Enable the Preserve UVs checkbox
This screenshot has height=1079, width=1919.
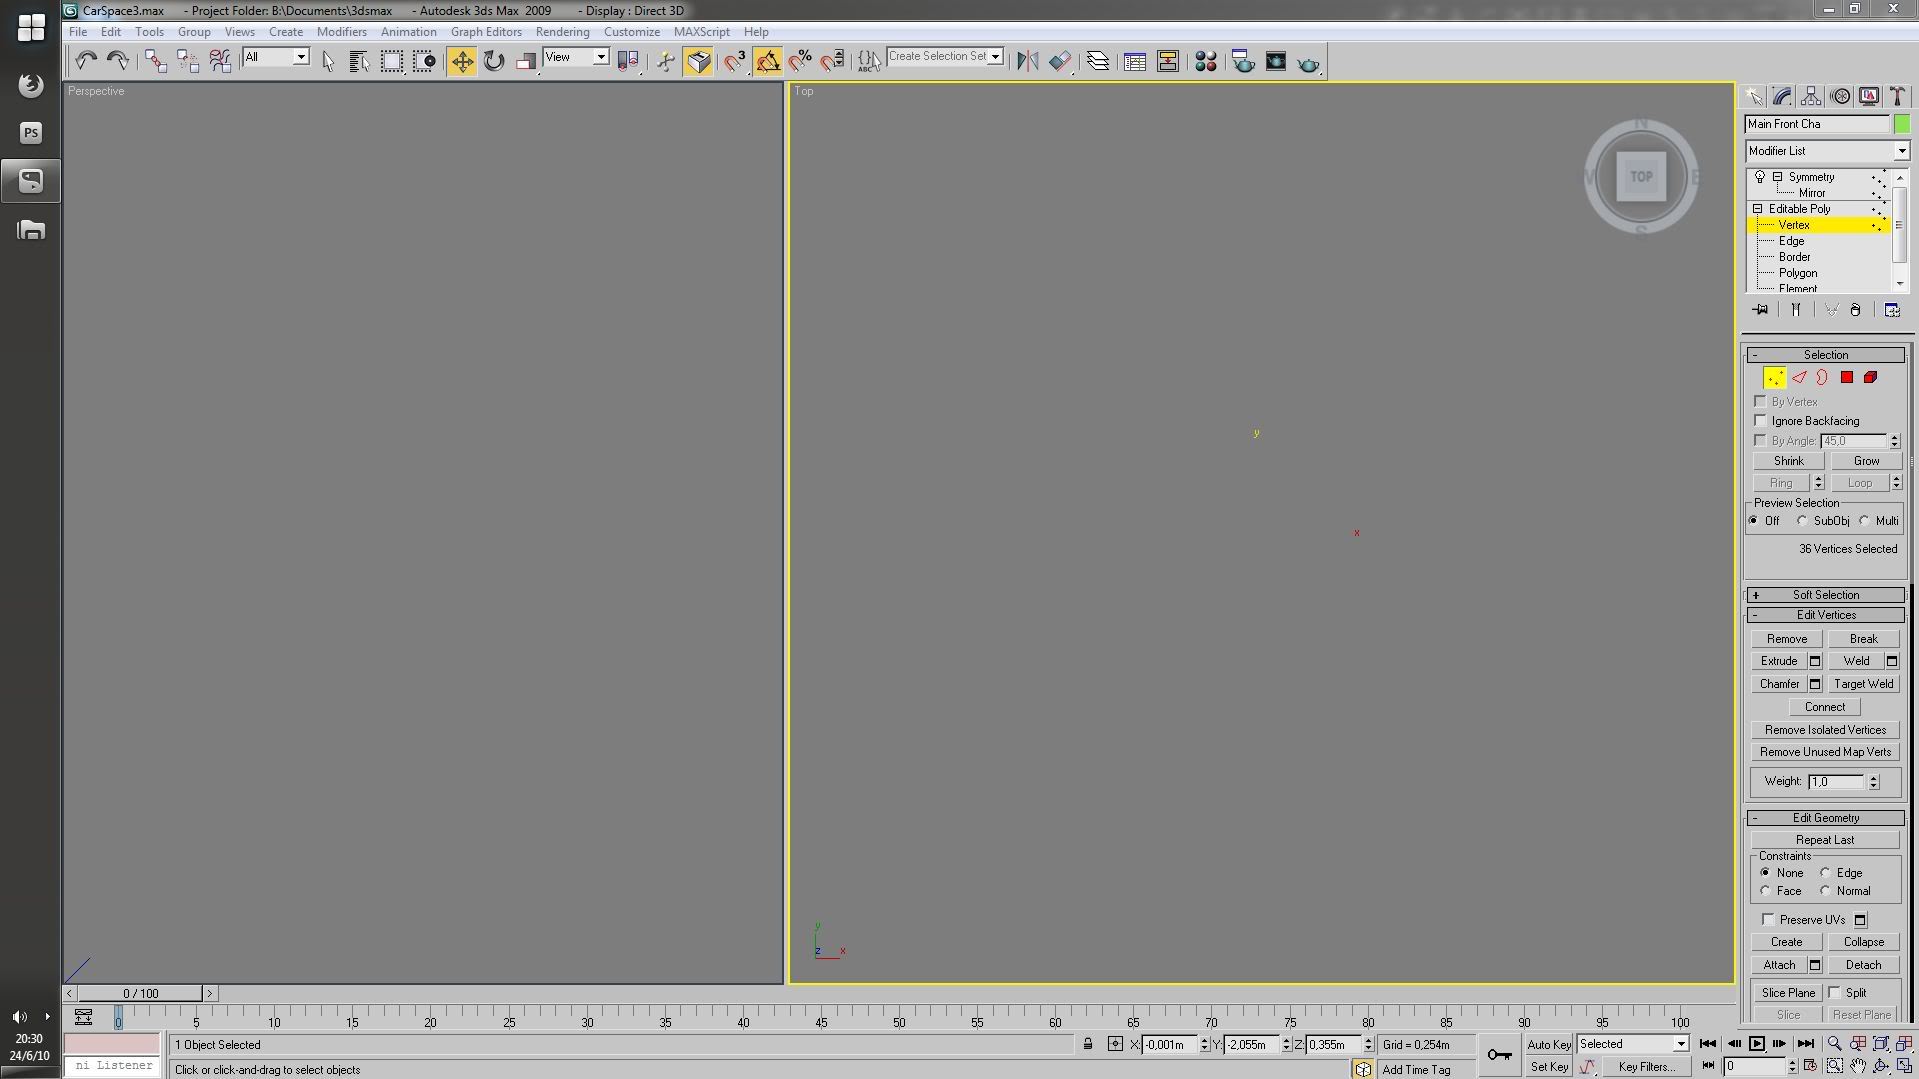[x=1768, y=919]
